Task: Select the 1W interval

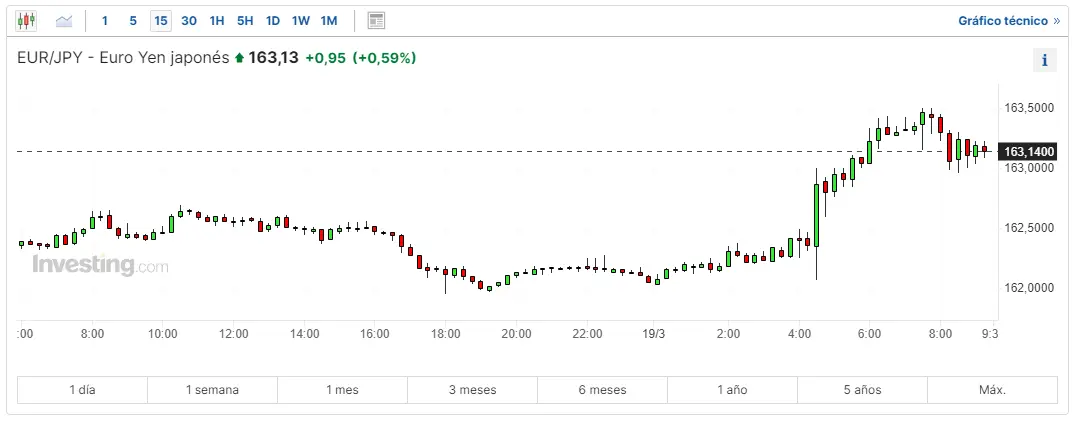Action: (300, 21)
